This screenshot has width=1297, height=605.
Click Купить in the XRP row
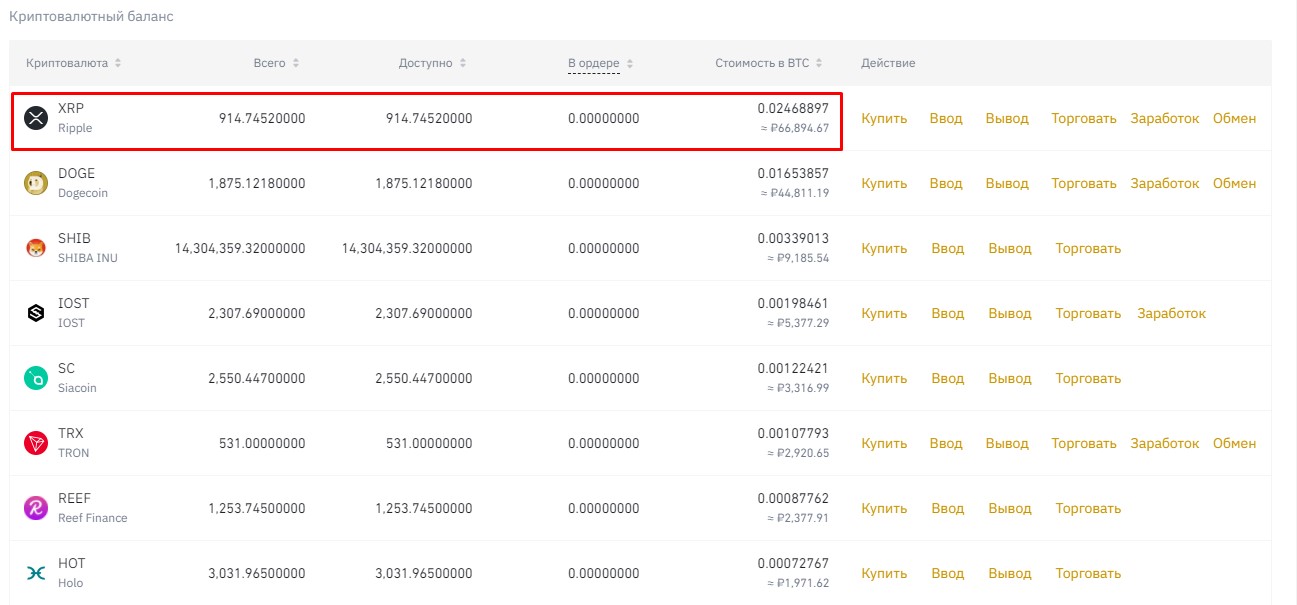[x=884, y=118]
